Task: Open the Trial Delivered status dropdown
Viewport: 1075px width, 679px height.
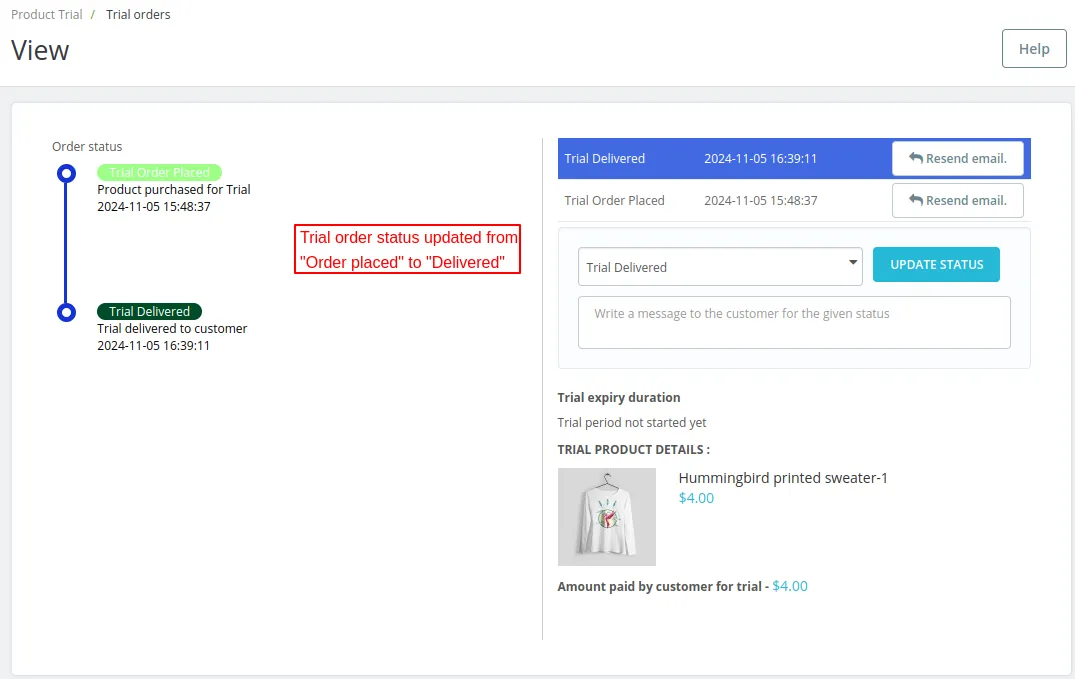Action: click(719, 267)
